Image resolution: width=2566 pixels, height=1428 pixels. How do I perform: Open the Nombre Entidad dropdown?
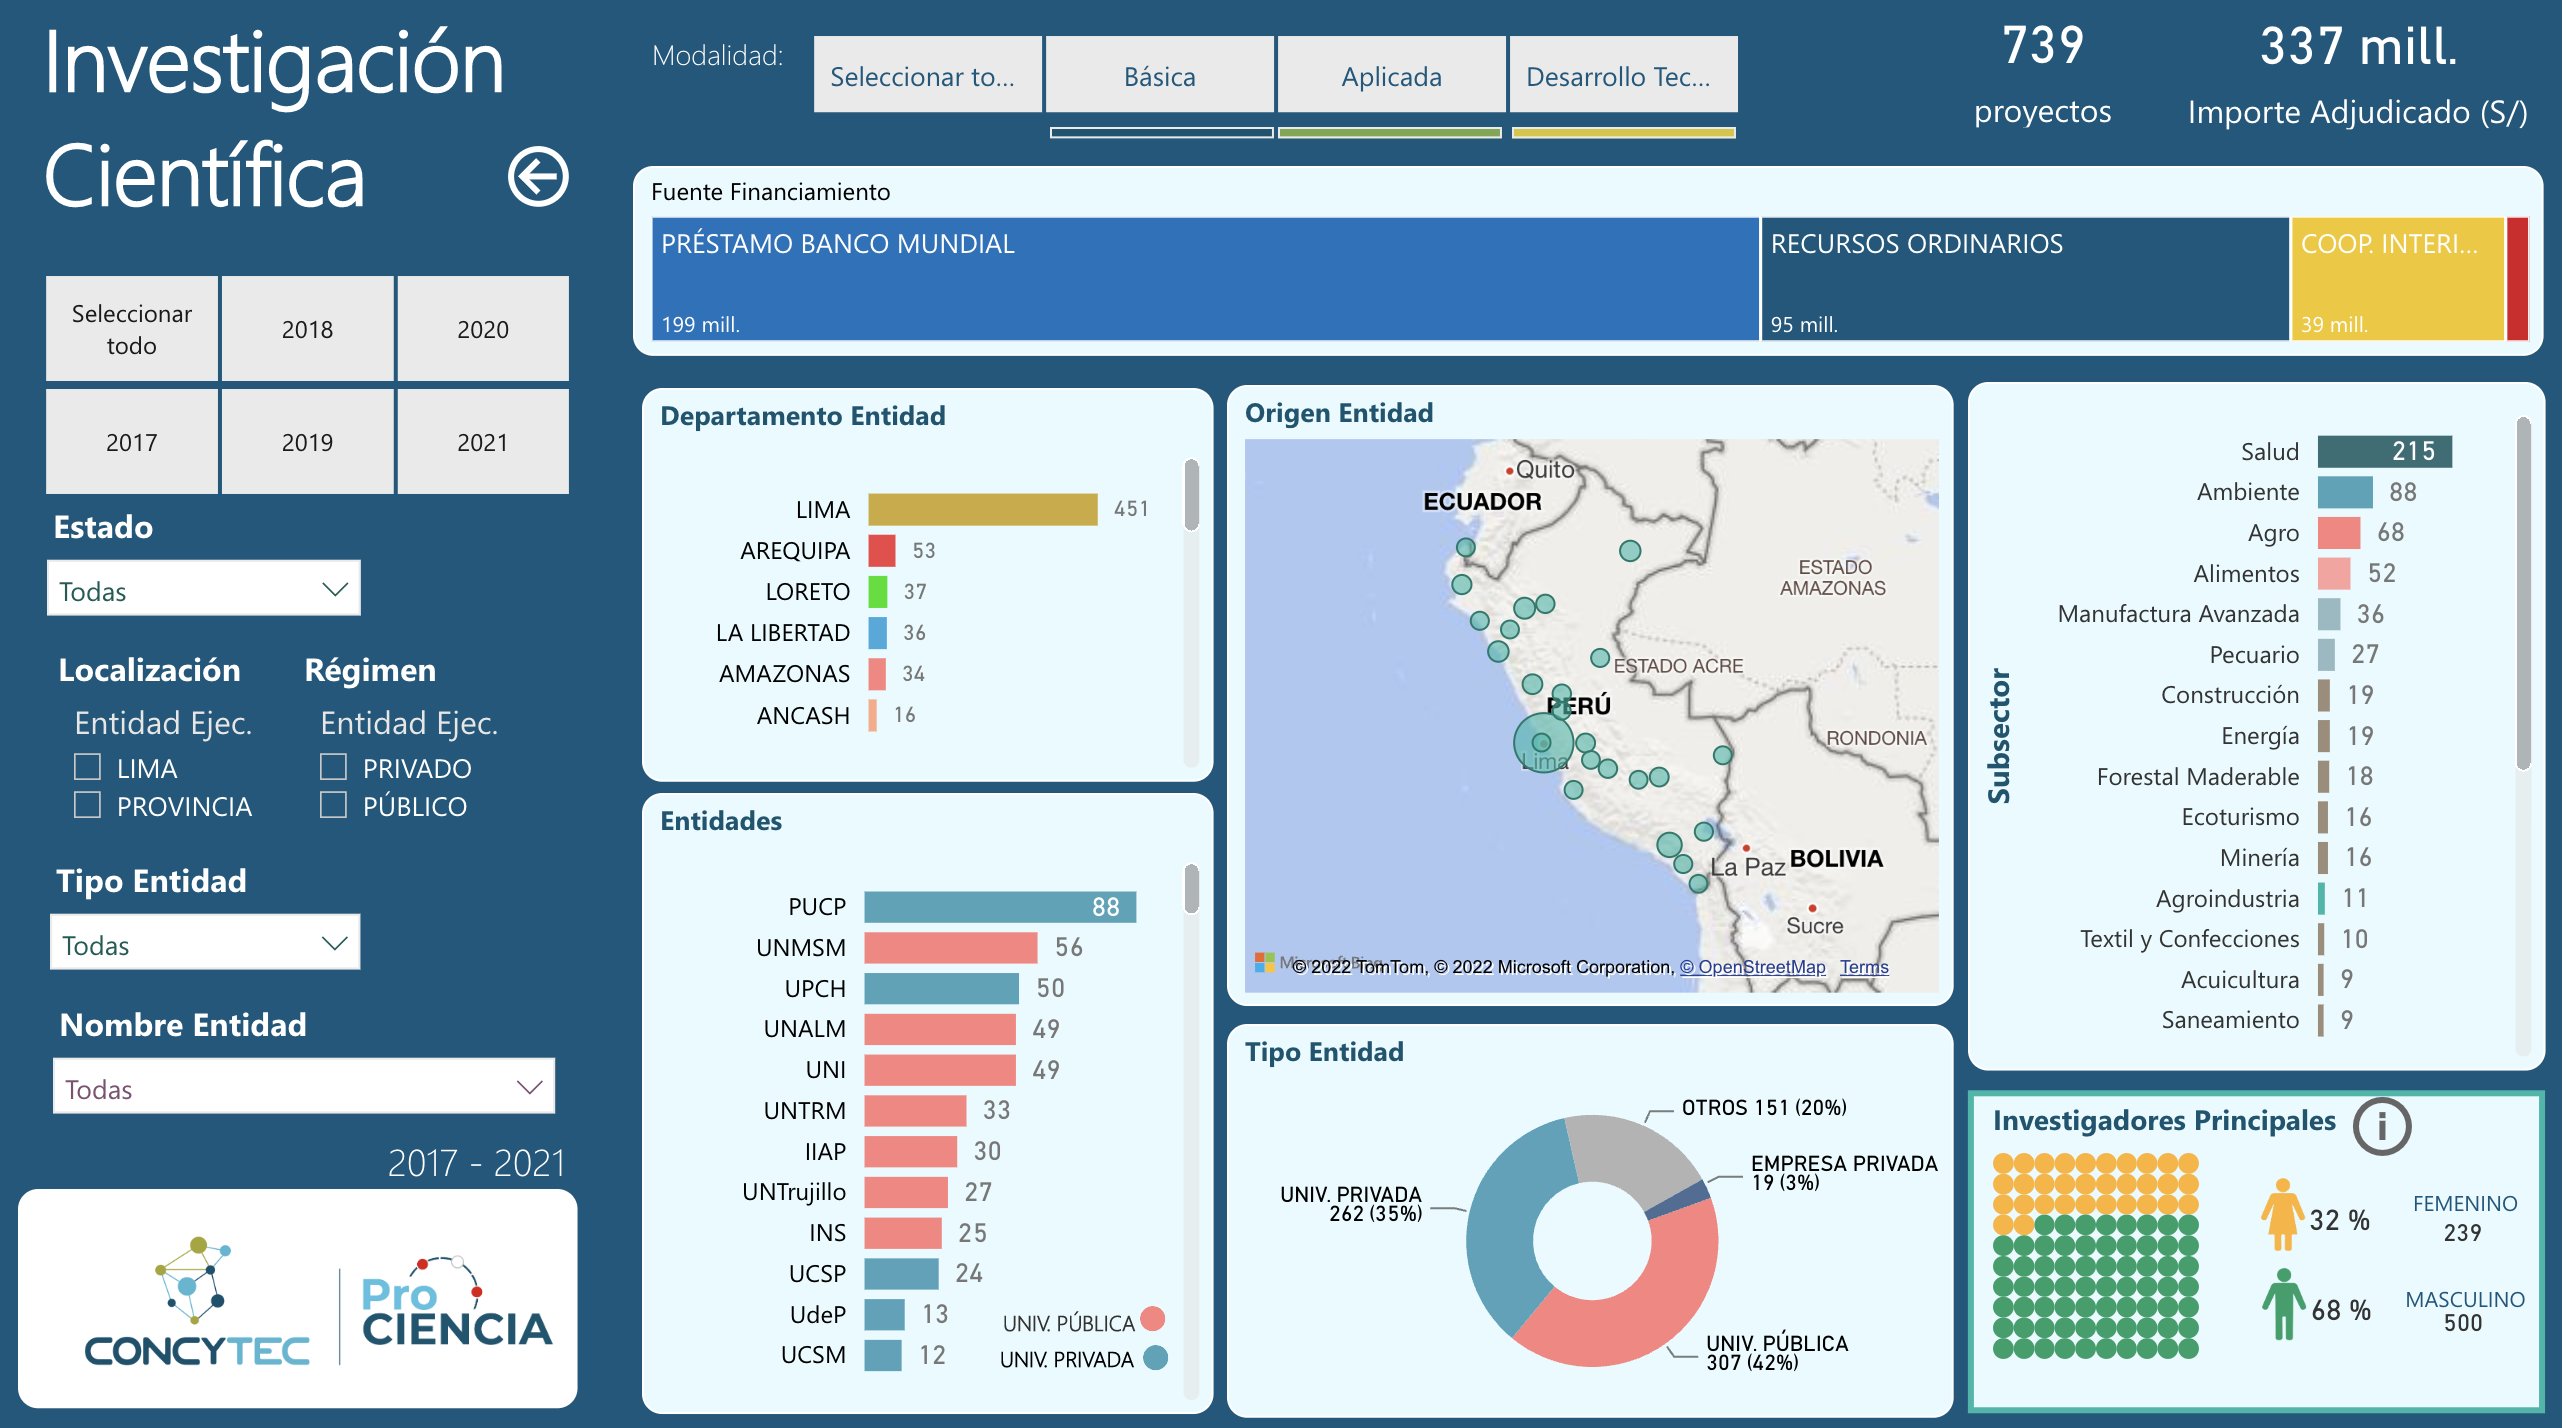pyautogui.click(x=303, y=1087)
